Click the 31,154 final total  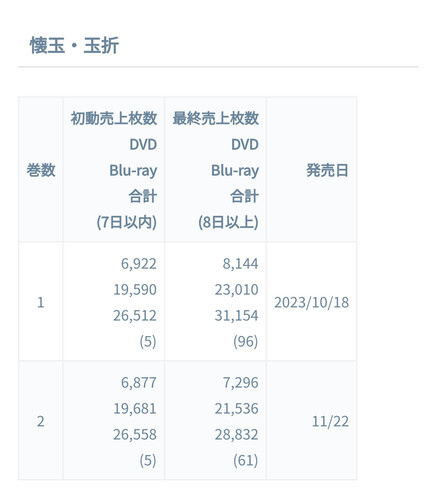[x=237, y=315]
